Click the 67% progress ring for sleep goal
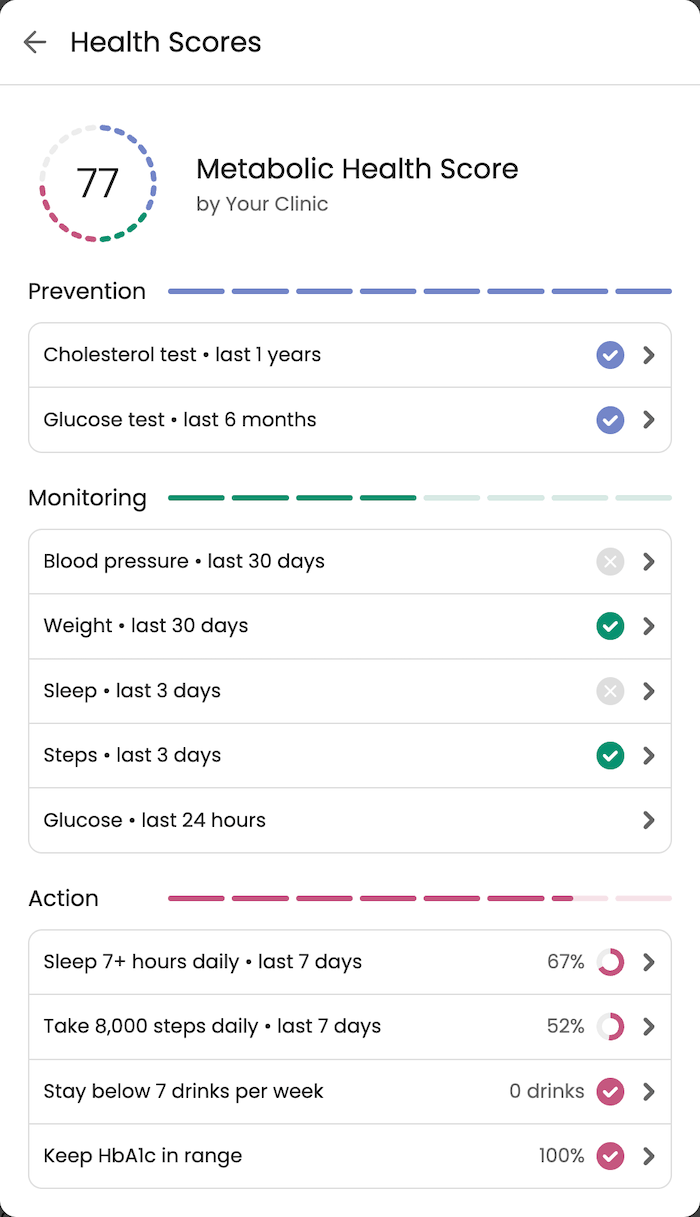 click(612, 962)
